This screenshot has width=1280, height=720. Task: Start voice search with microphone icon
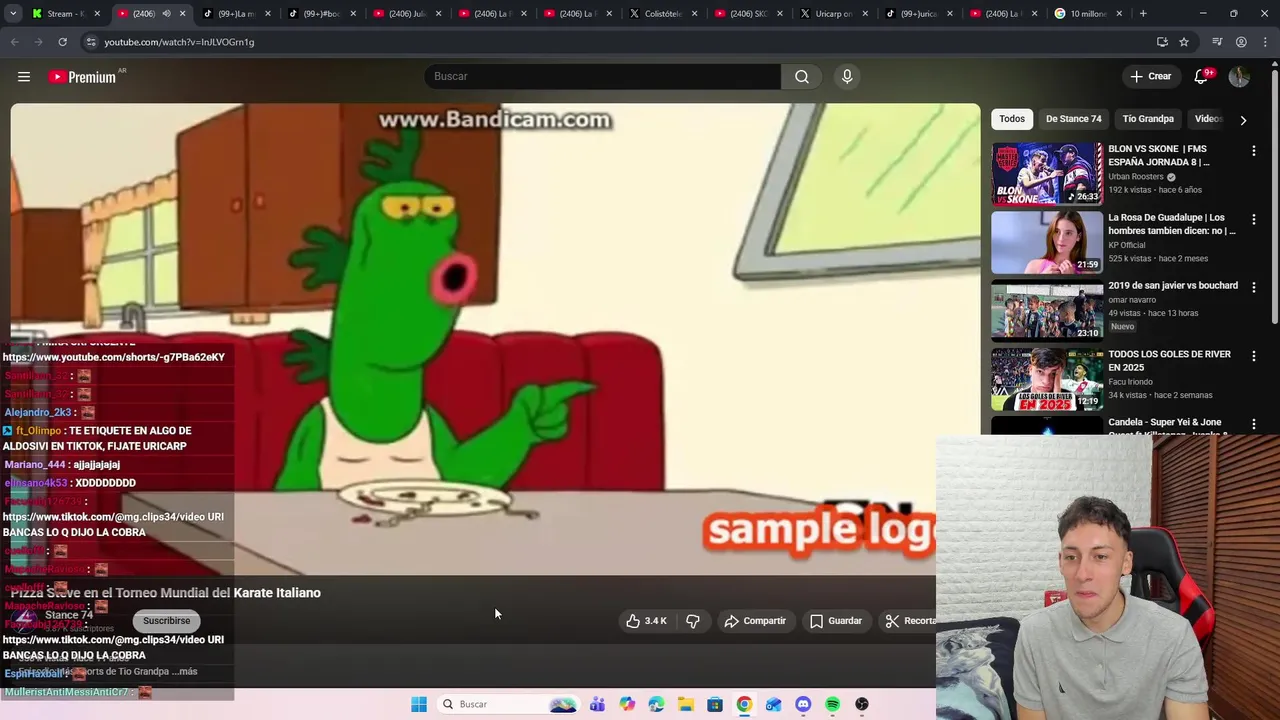[x=847, y=77]
